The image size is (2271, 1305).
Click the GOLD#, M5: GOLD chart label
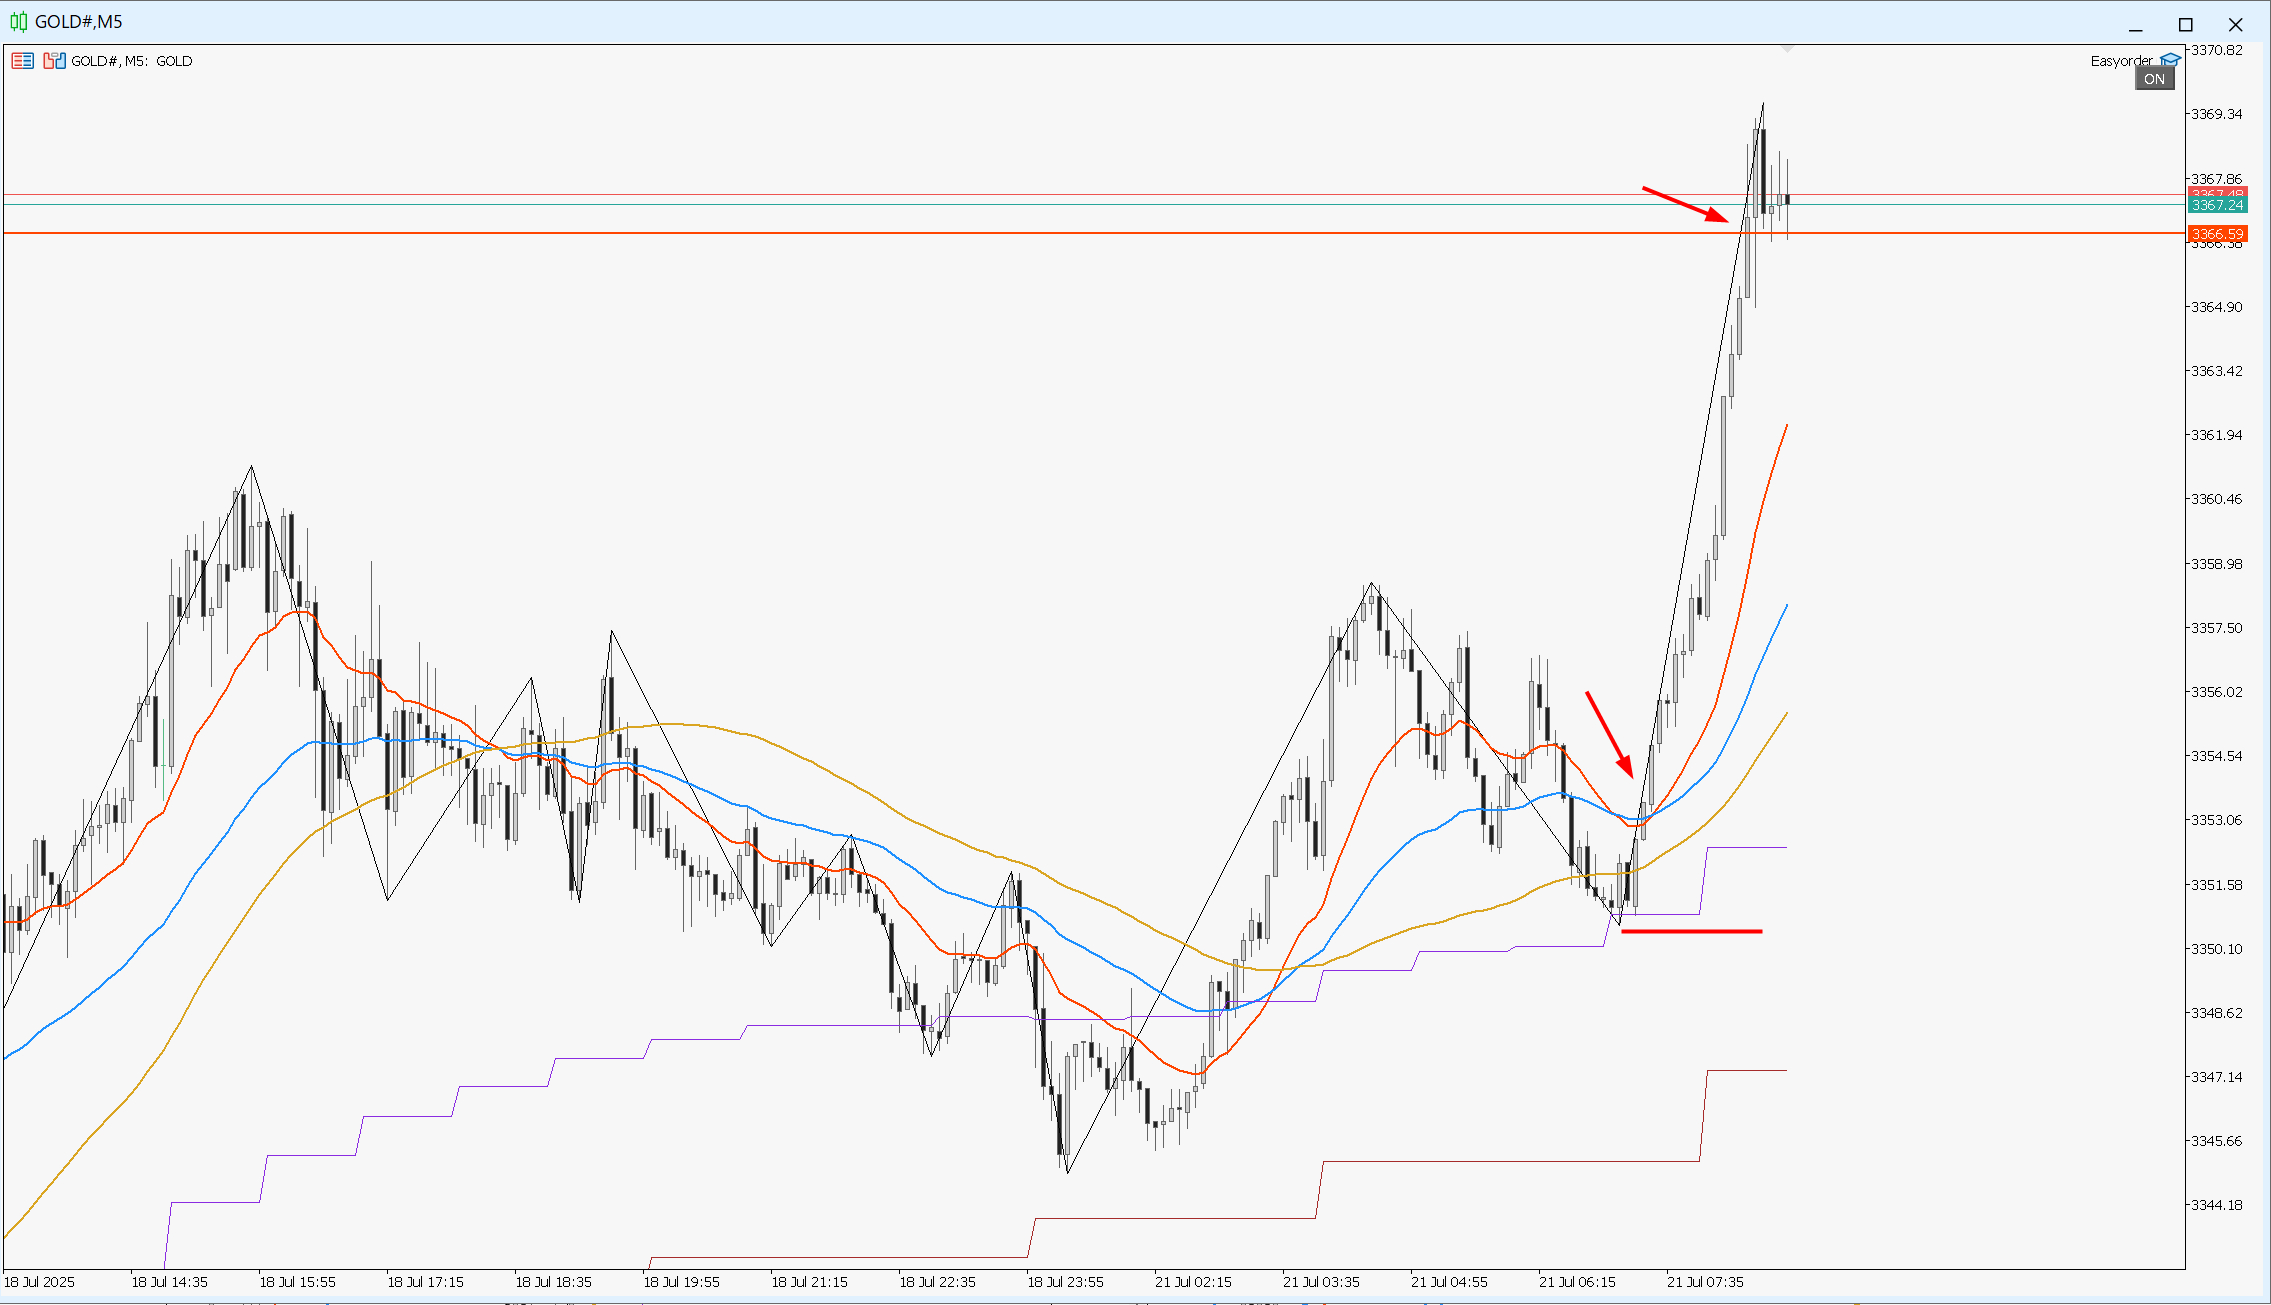(x=131, y=61)
